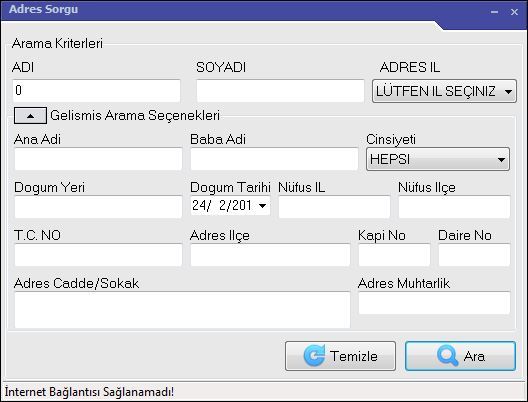Click into the Nüfus Ilçe field
This screenshot has height=402, width=528.
(x=454, y=207)
